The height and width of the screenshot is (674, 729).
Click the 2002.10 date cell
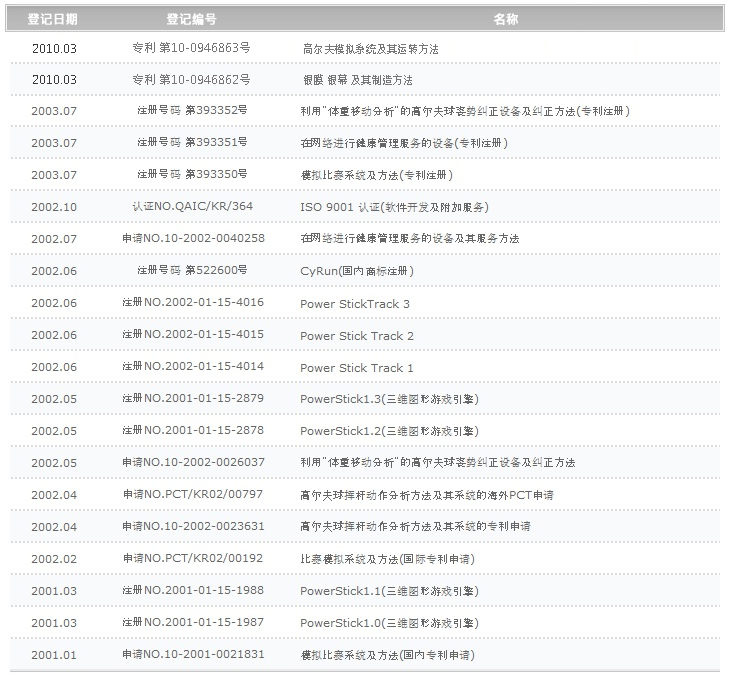coord(54,207)
